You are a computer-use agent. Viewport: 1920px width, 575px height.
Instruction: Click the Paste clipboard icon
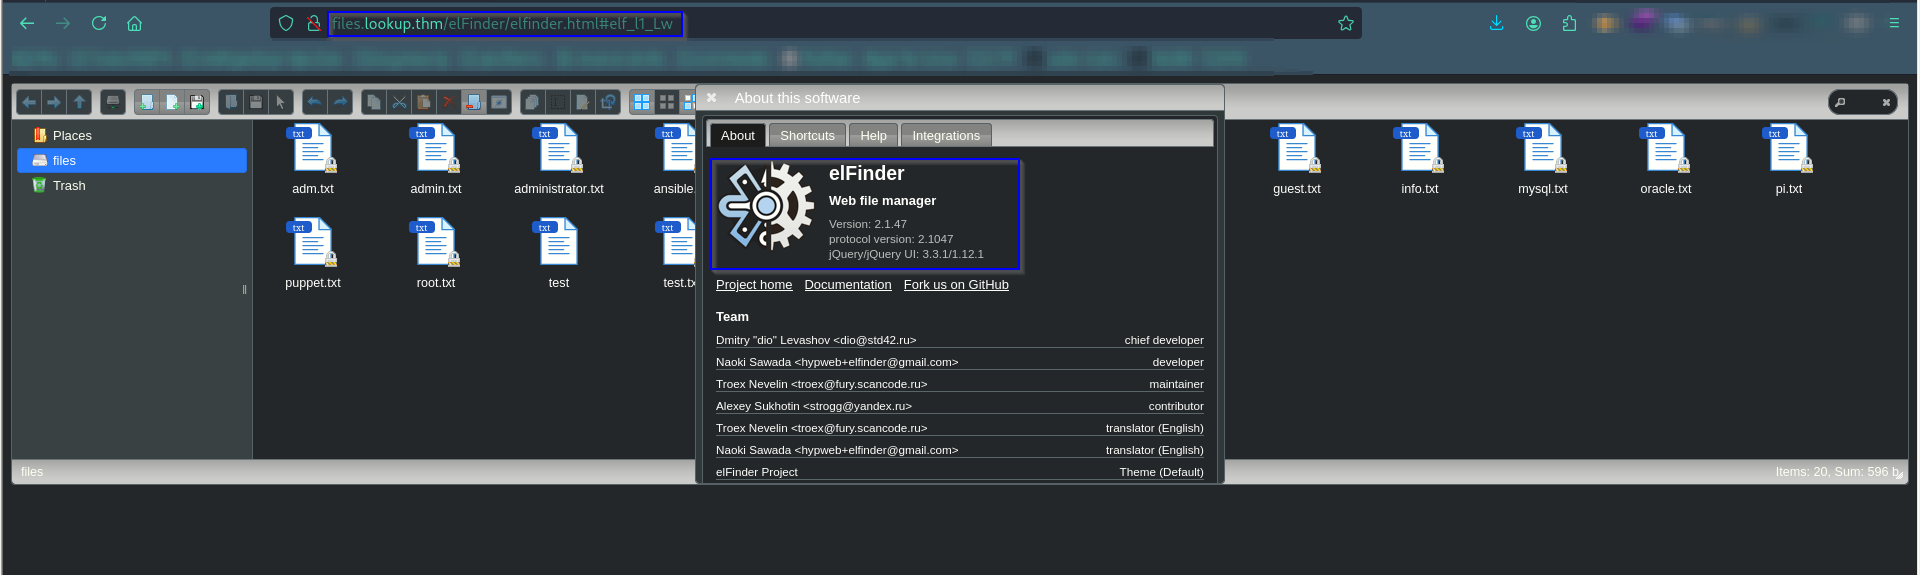click(424, 102)
